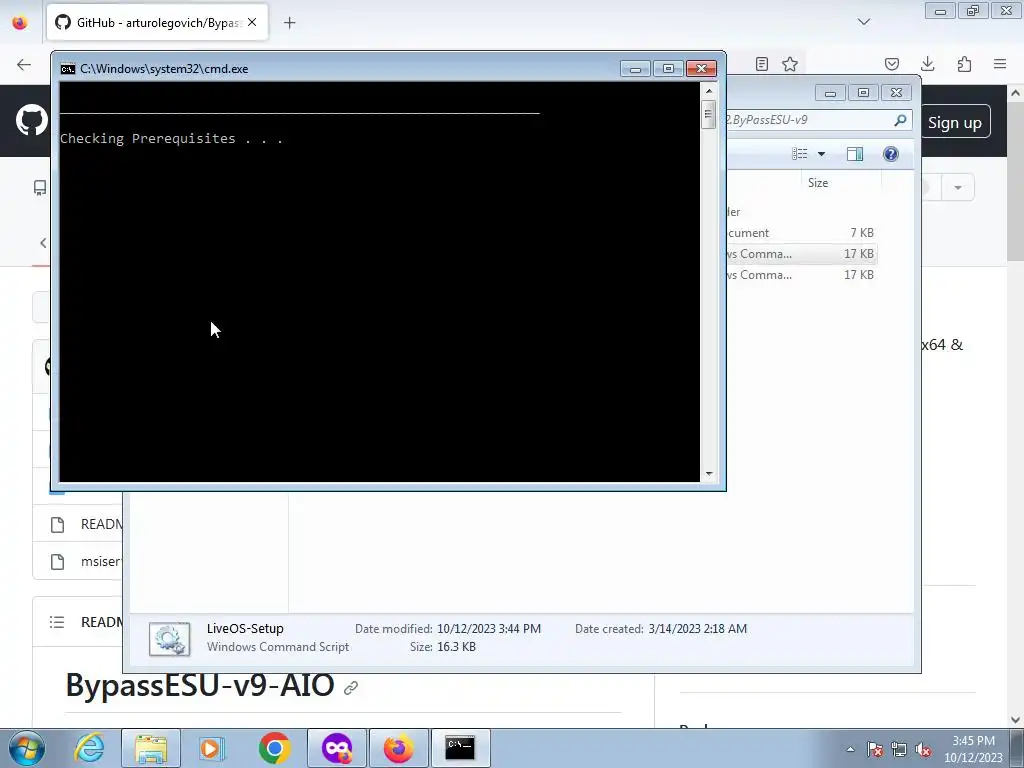Screen dimensions: 1024x768
Task: Change Explorer view icon button
Action: point(800,153)
